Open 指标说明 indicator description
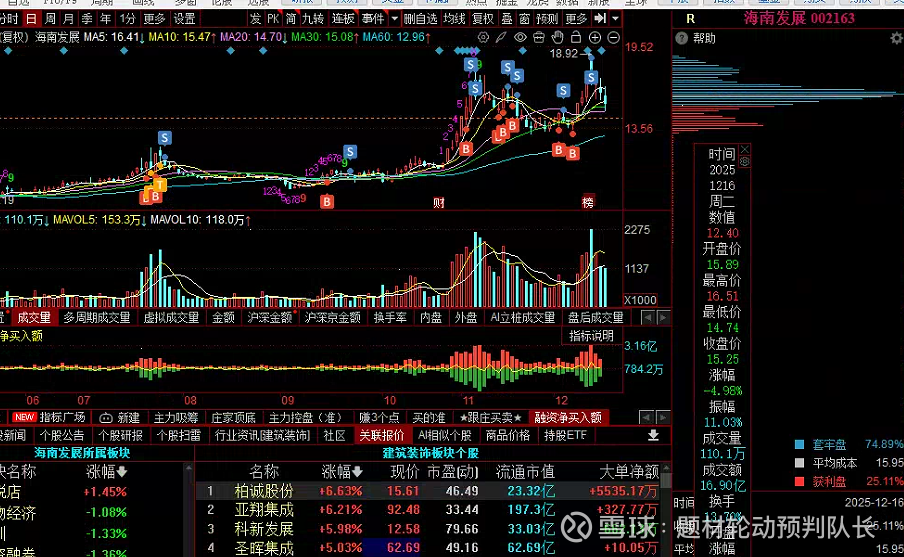 (592, 336)
